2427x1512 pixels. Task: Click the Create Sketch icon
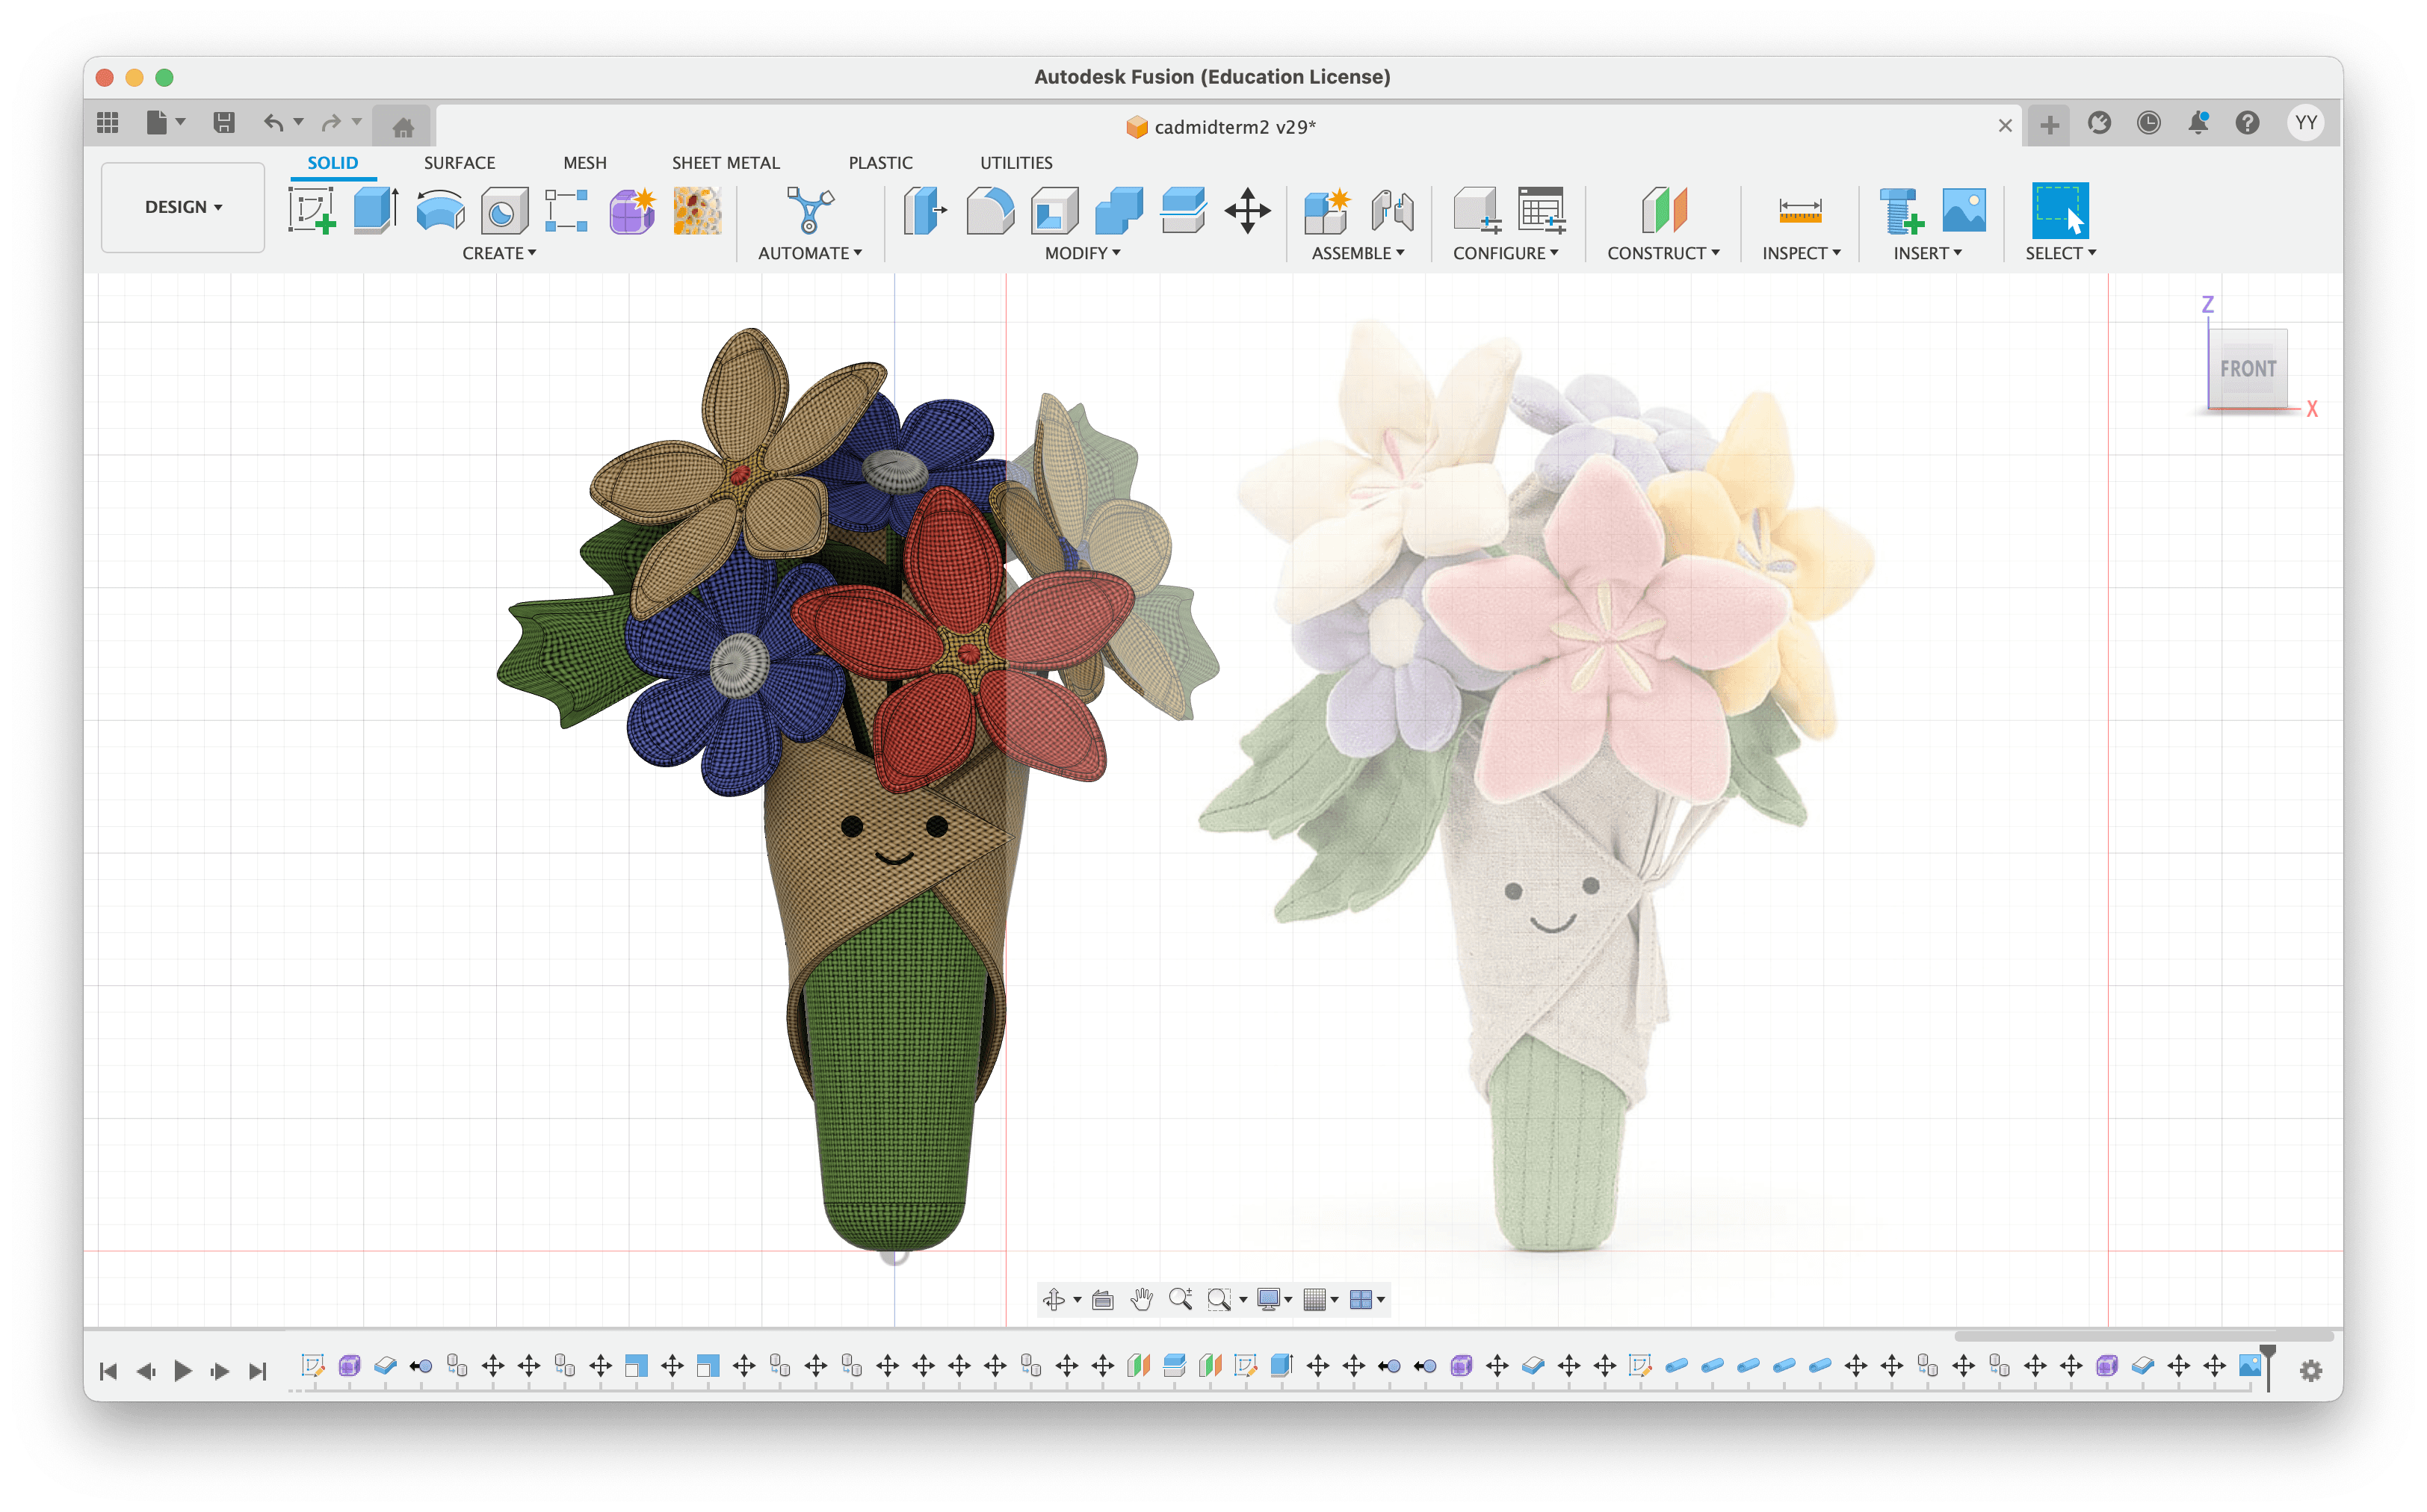point(311,211)
